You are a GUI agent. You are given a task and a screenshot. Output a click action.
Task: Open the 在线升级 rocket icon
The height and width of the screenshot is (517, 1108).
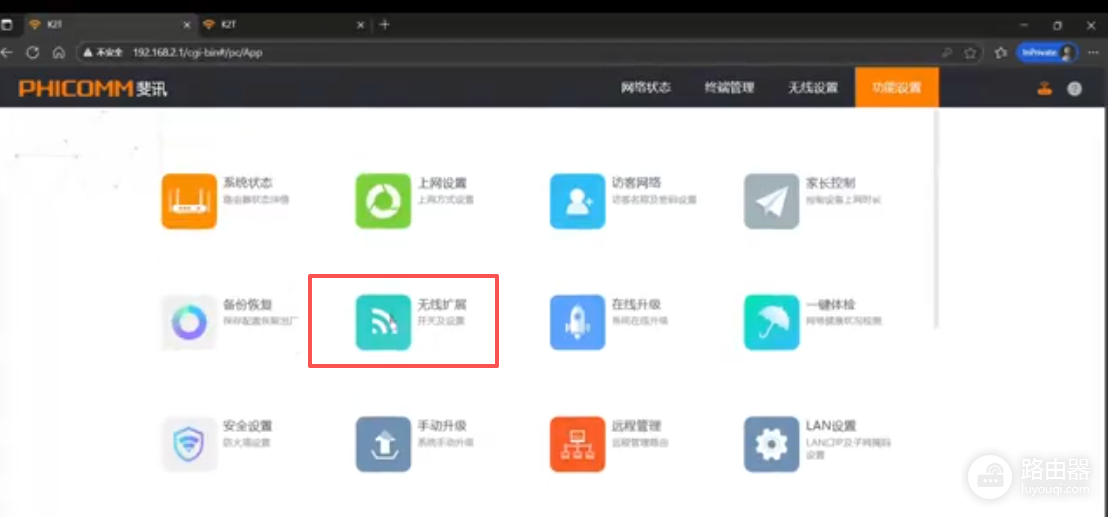coord(577,323)
